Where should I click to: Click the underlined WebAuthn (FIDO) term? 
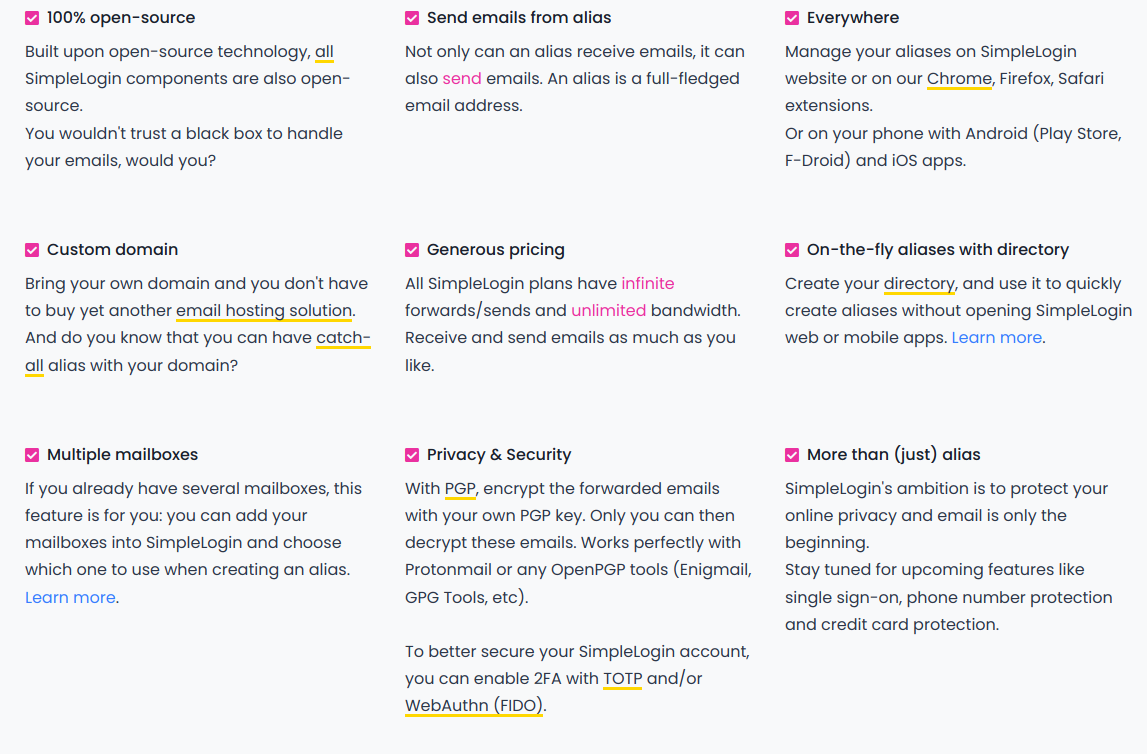pyautogui.click(x=474, y=706)
